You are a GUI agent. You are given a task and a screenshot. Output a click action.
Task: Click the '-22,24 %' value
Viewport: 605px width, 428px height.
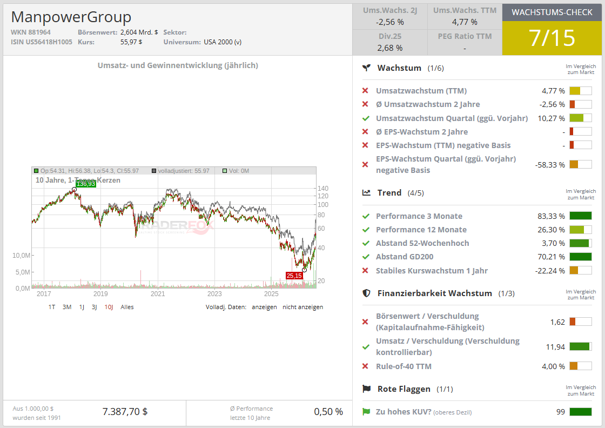(550, 271)
